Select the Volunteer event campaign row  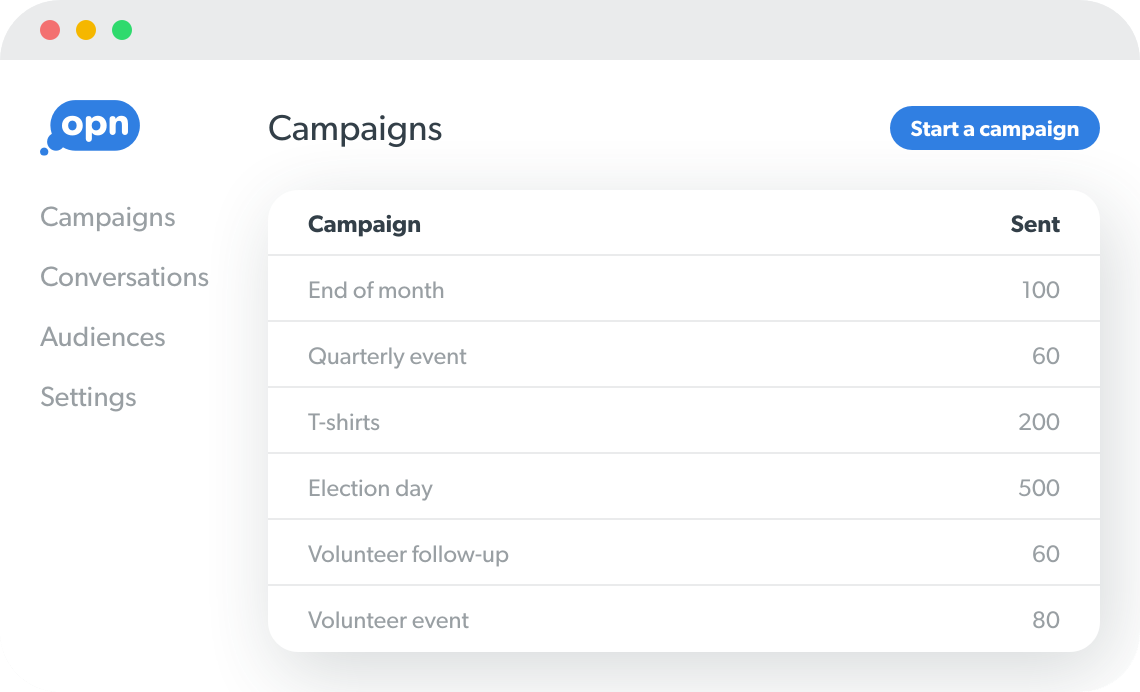click(388, 620)
